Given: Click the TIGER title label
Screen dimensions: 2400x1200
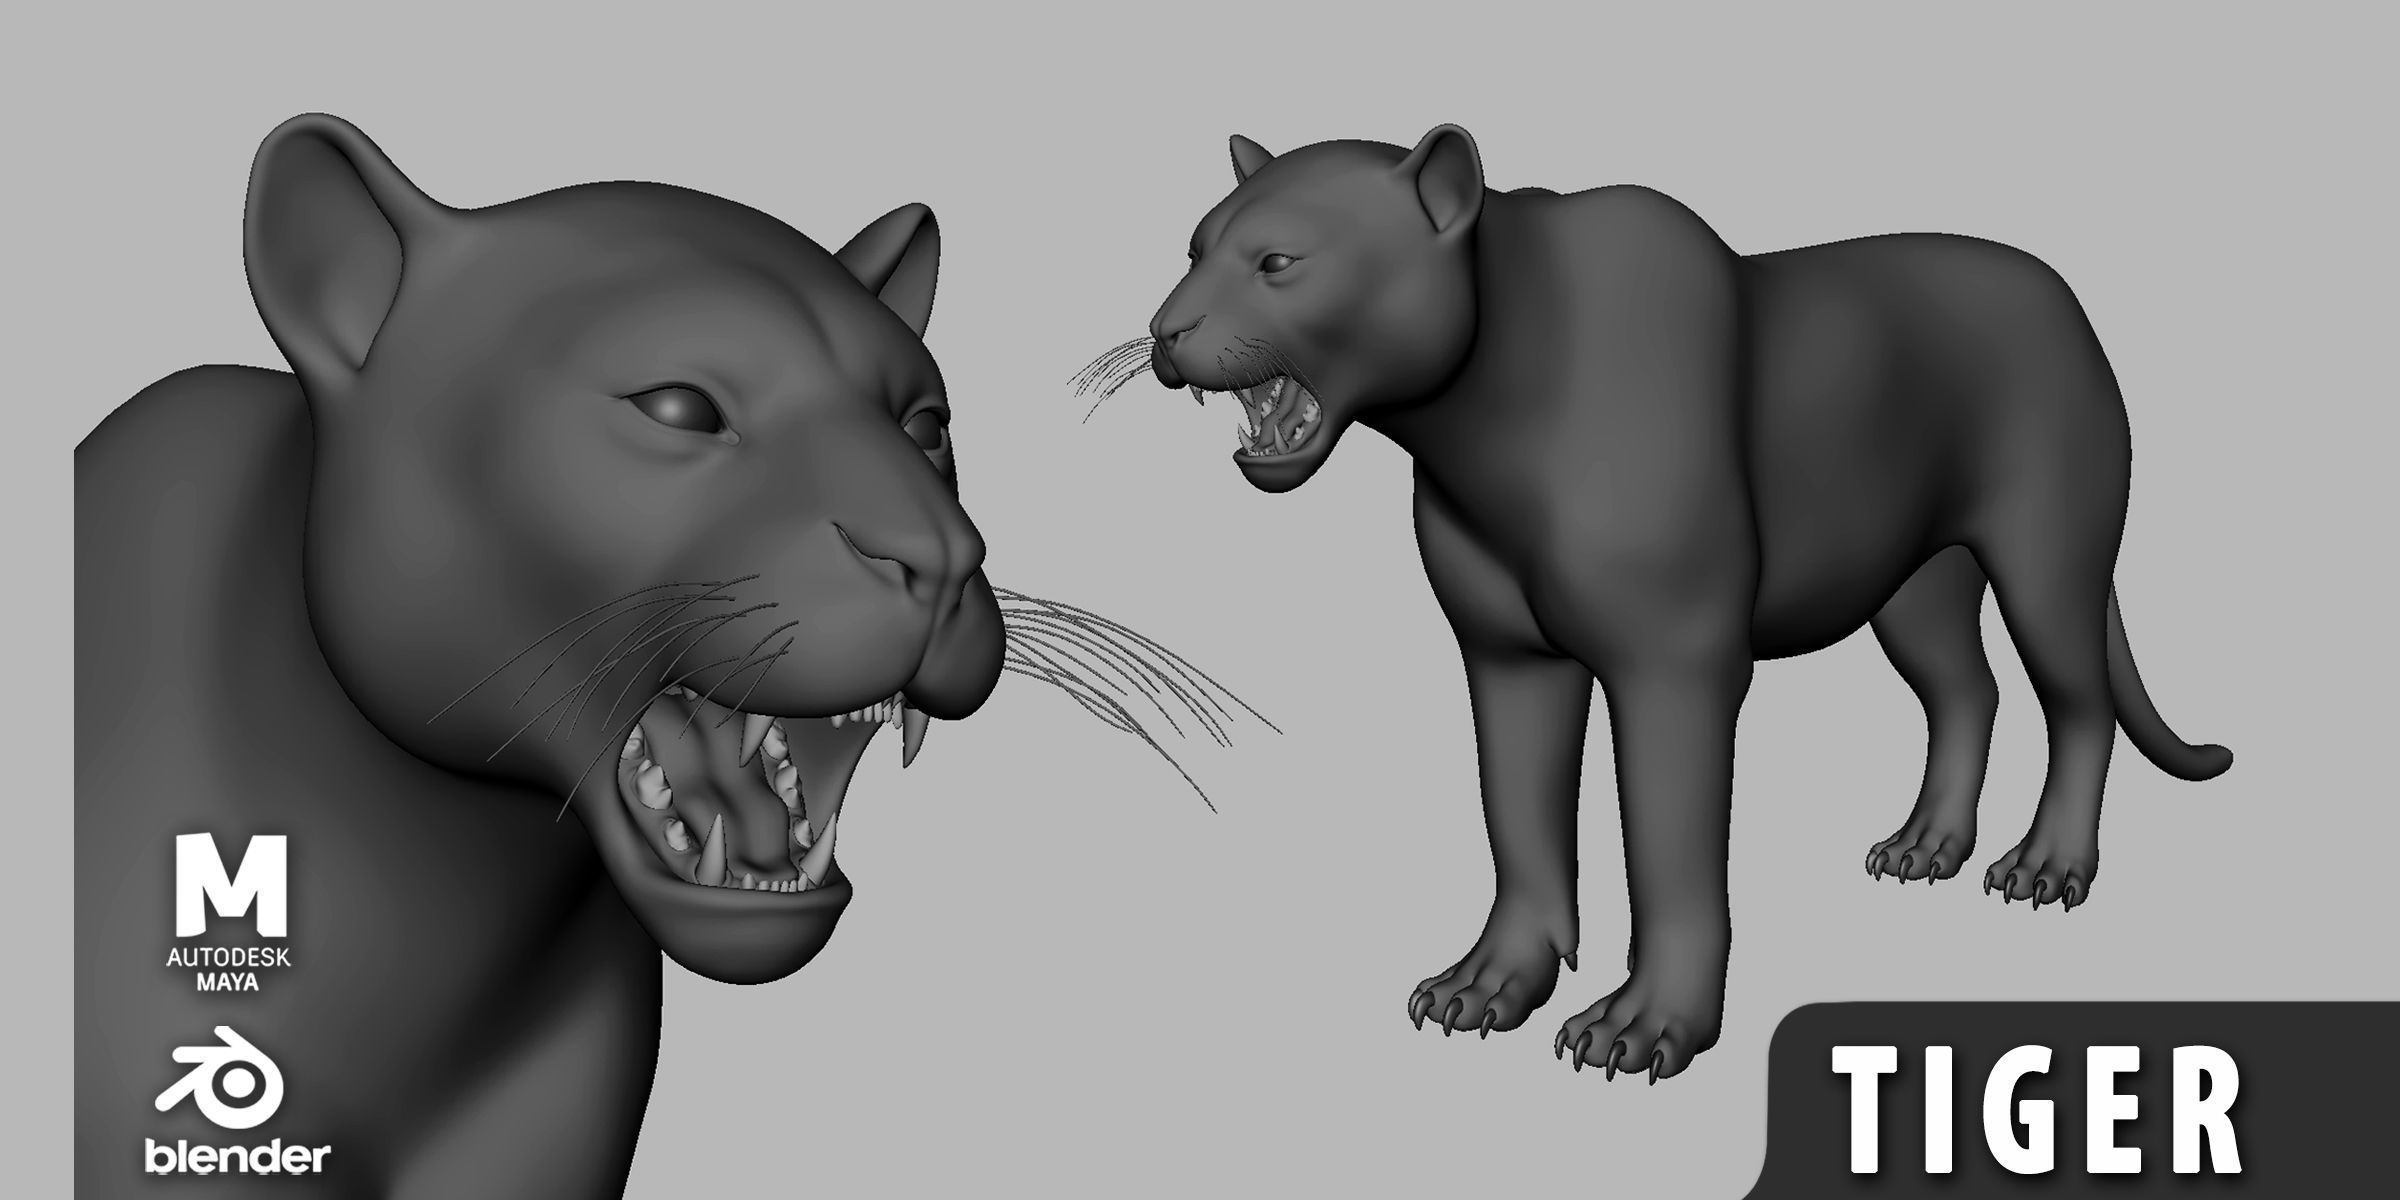Looking at the screenshot, I should tap(2037, 1111).
